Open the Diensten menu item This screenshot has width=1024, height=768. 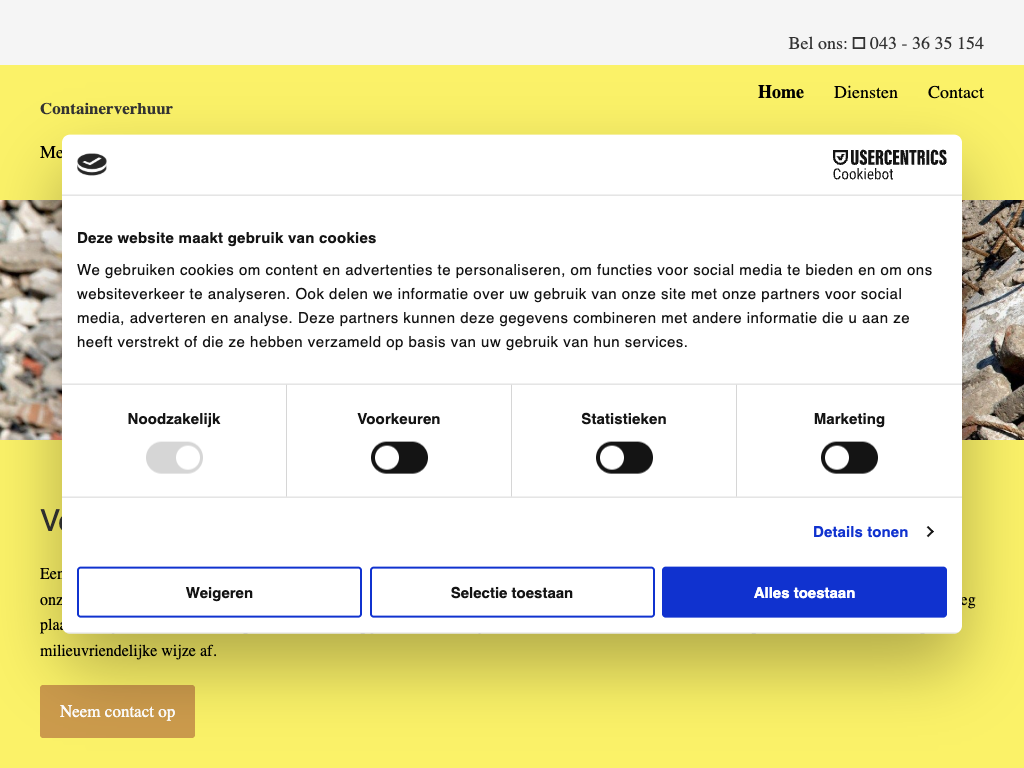(865, 92)
